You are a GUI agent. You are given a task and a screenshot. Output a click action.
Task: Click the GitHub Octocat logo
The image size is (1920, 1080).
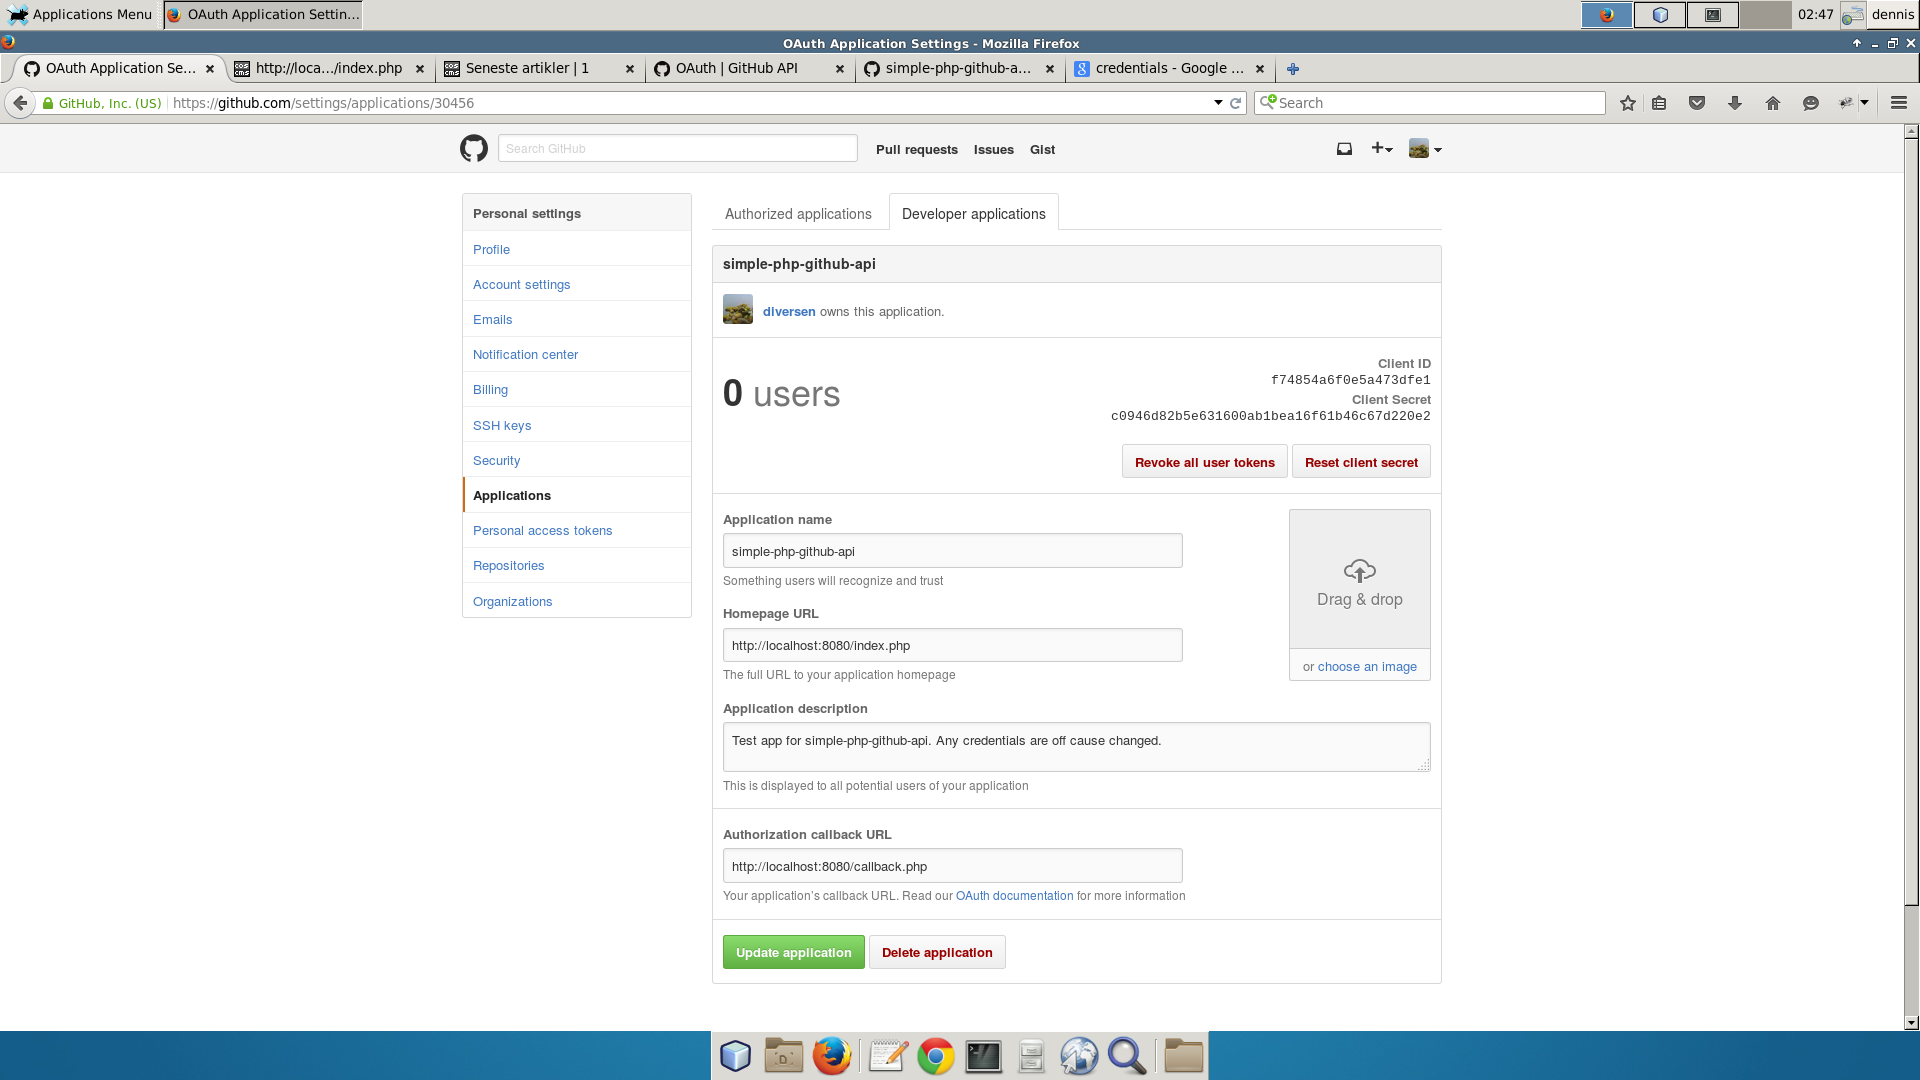coord(474,149)
